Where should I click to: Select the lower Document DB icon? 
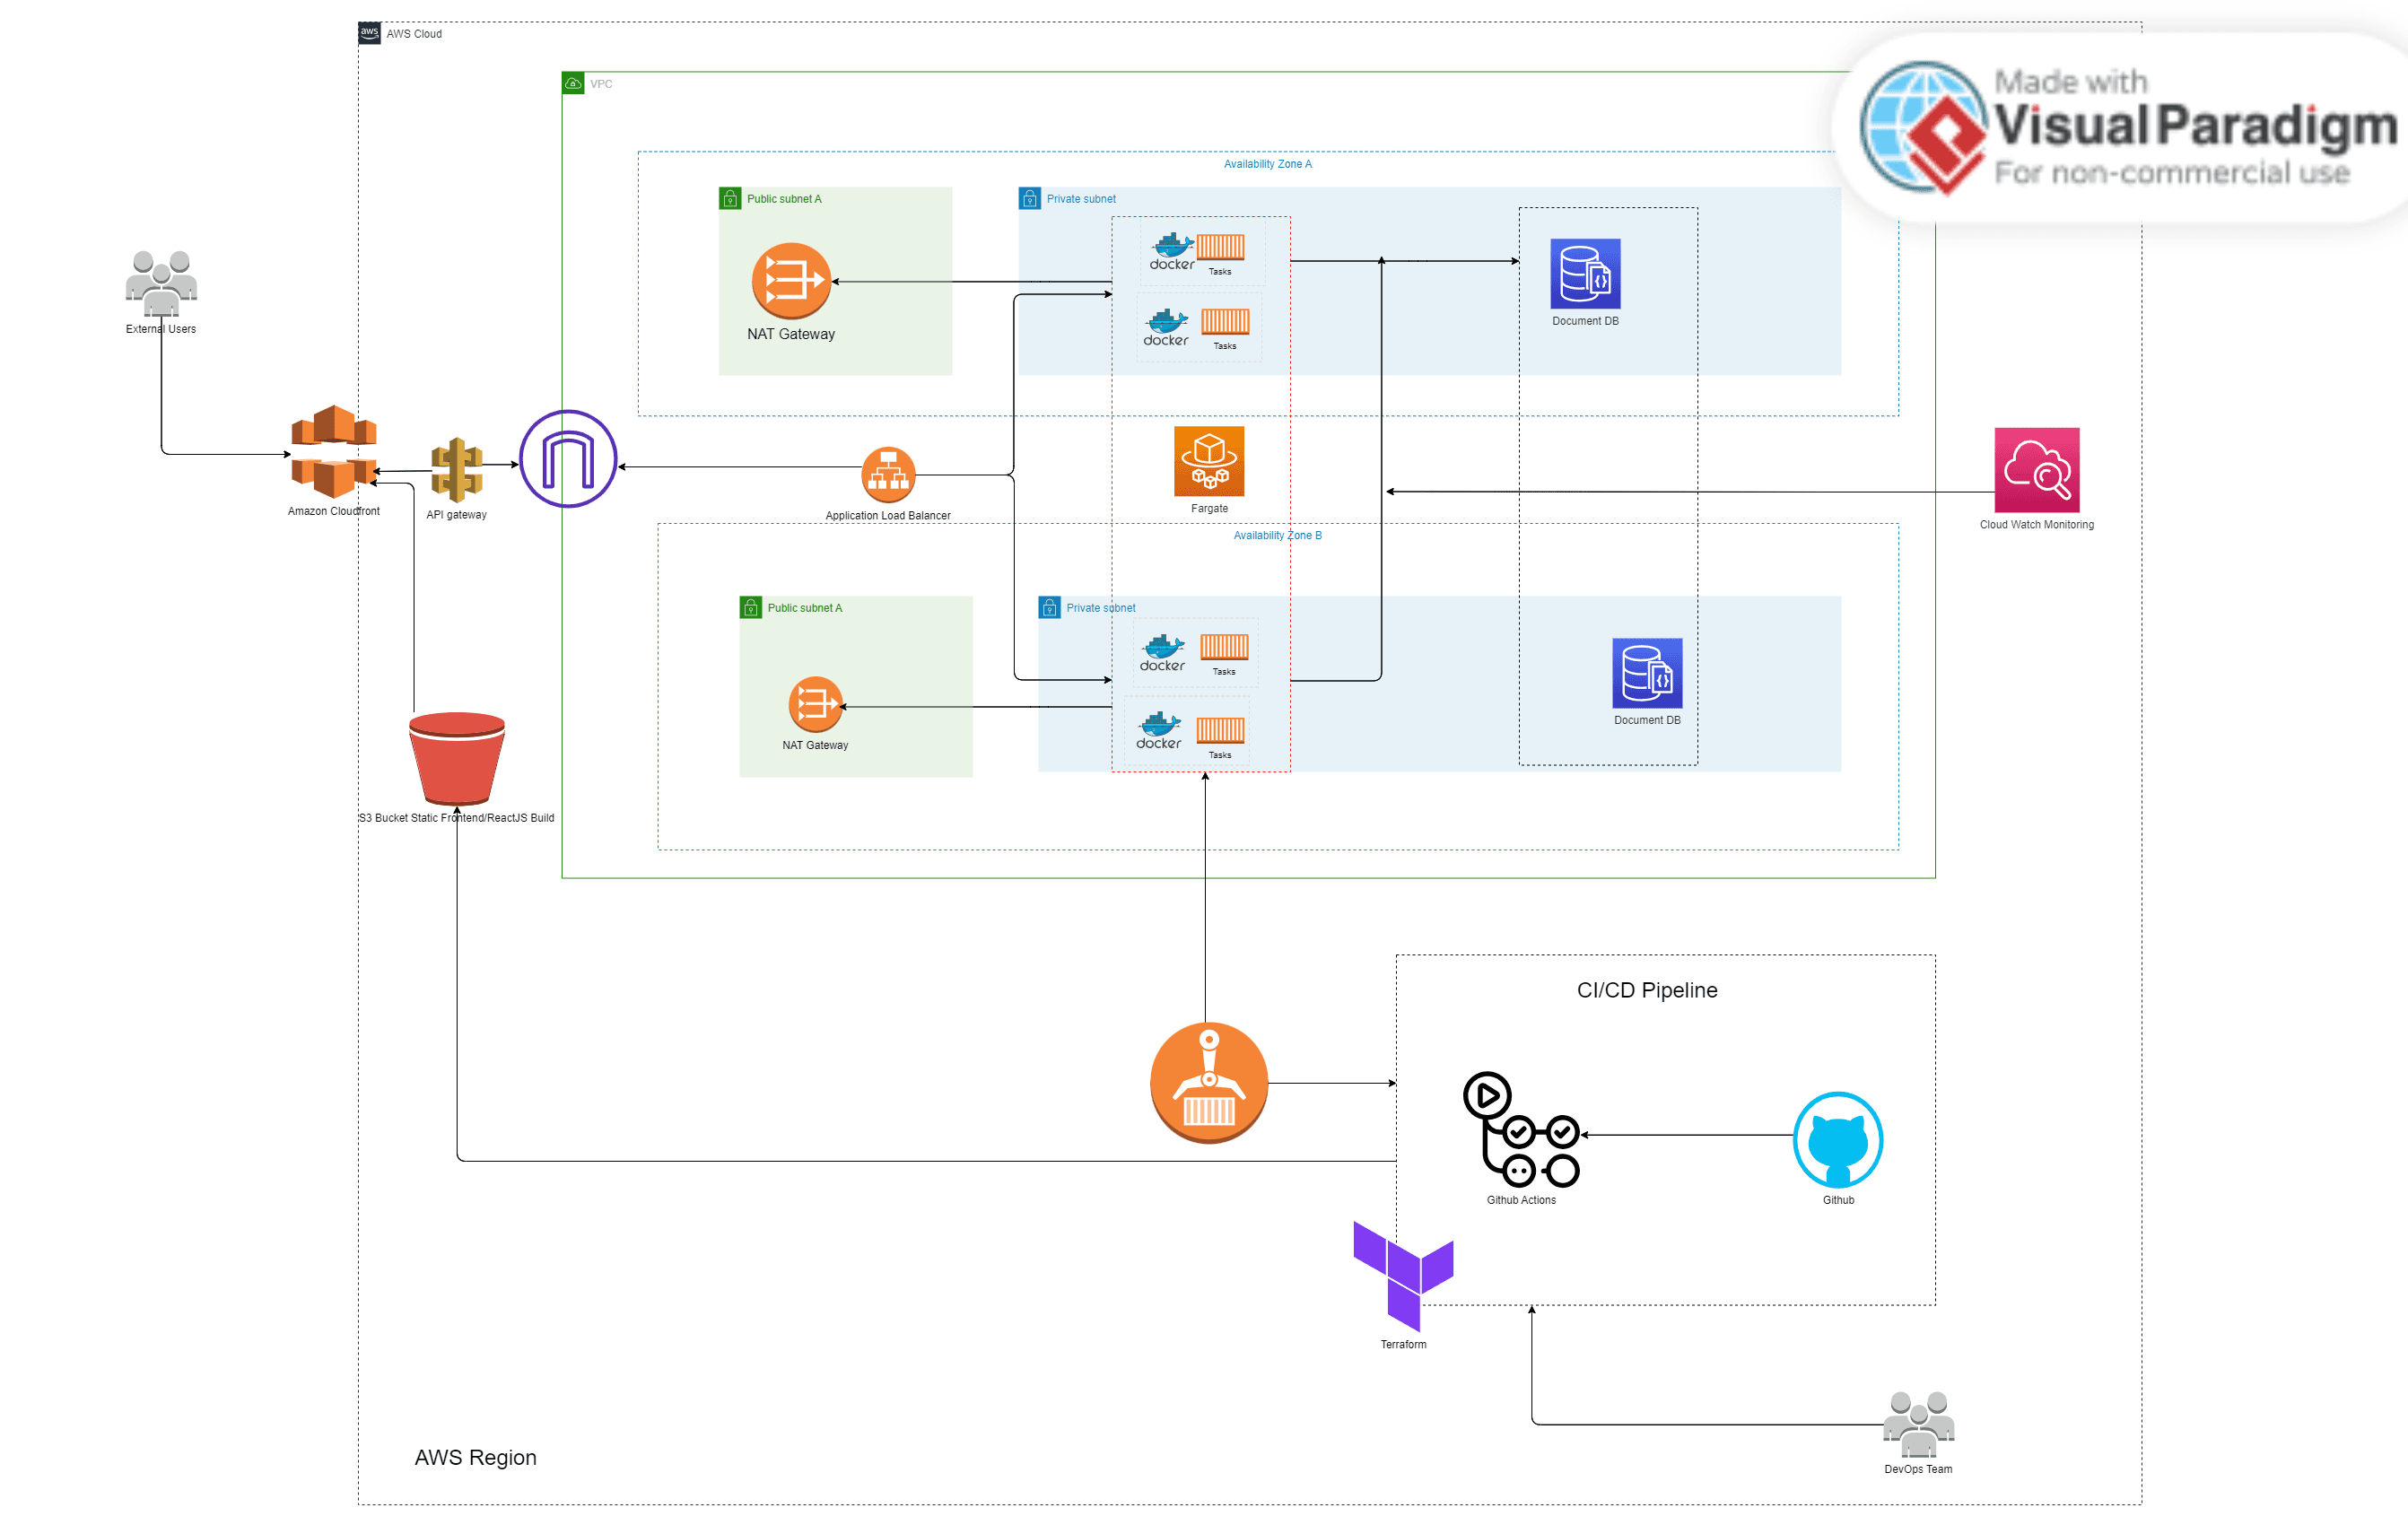(x=1647, y=673)
